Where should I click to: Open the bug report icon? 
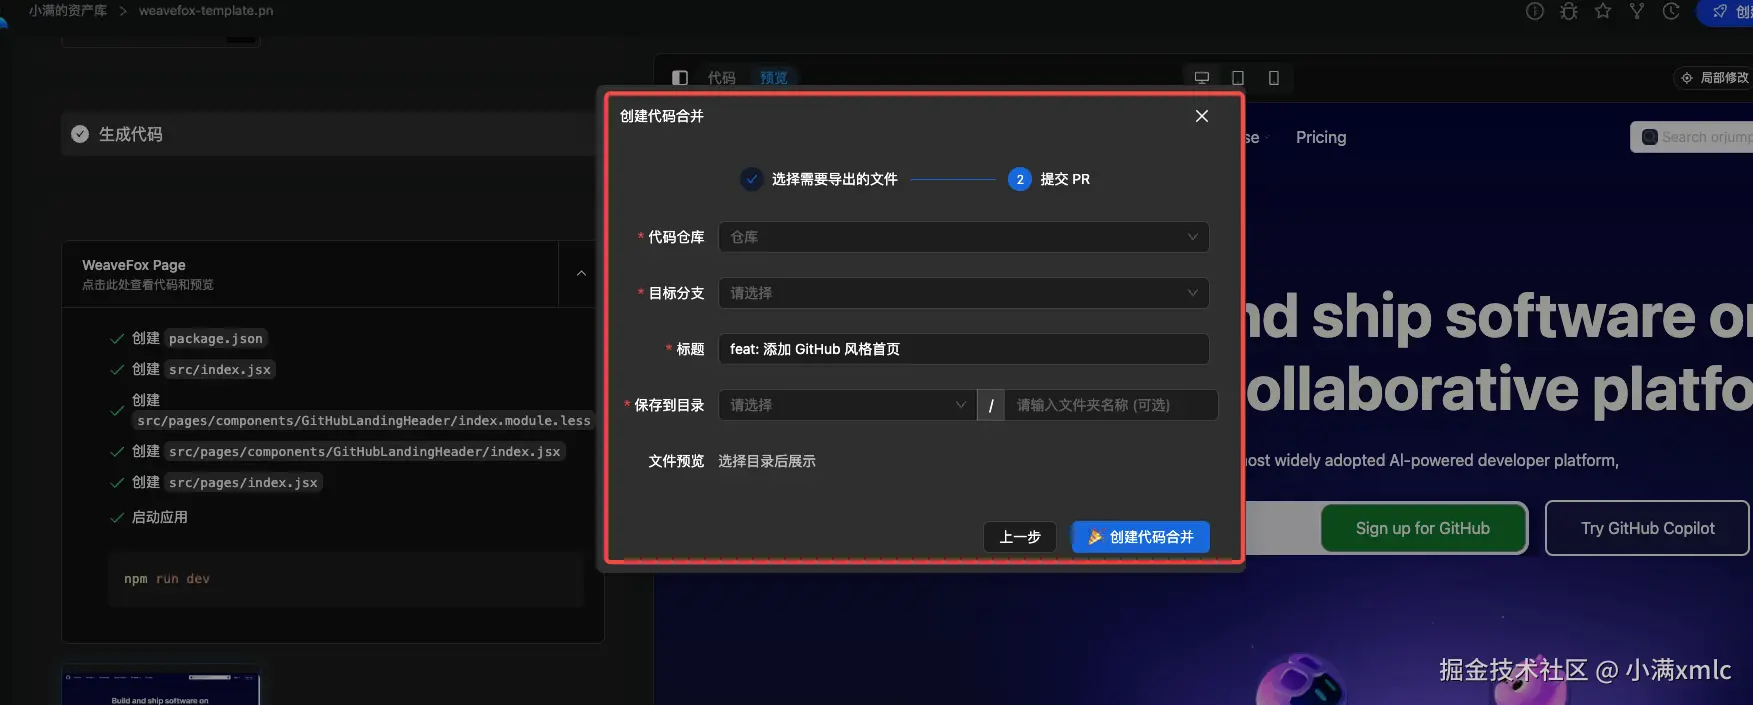1569,11
